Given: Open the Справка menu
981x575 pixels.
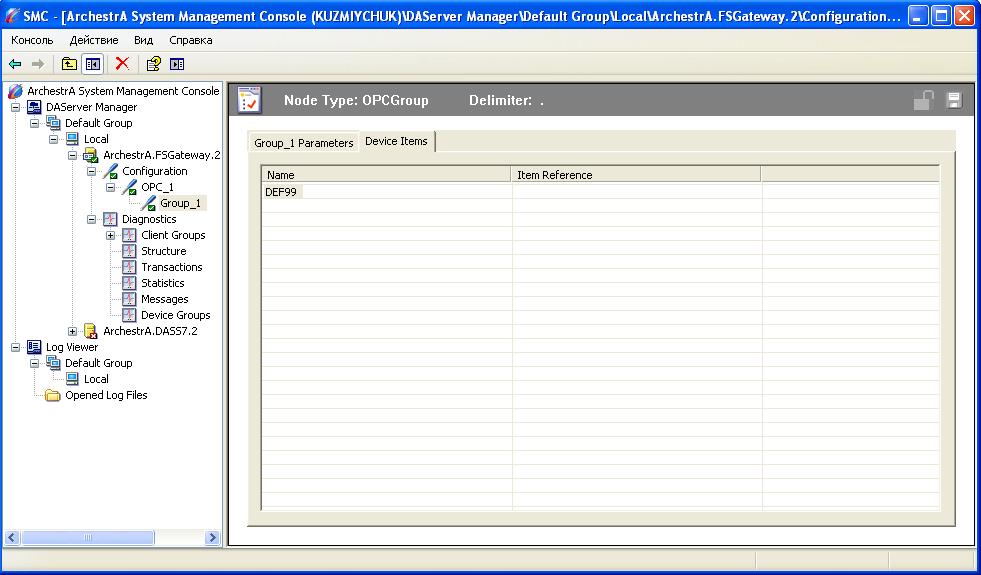Looking at the screenshot, I should [190, 40].
